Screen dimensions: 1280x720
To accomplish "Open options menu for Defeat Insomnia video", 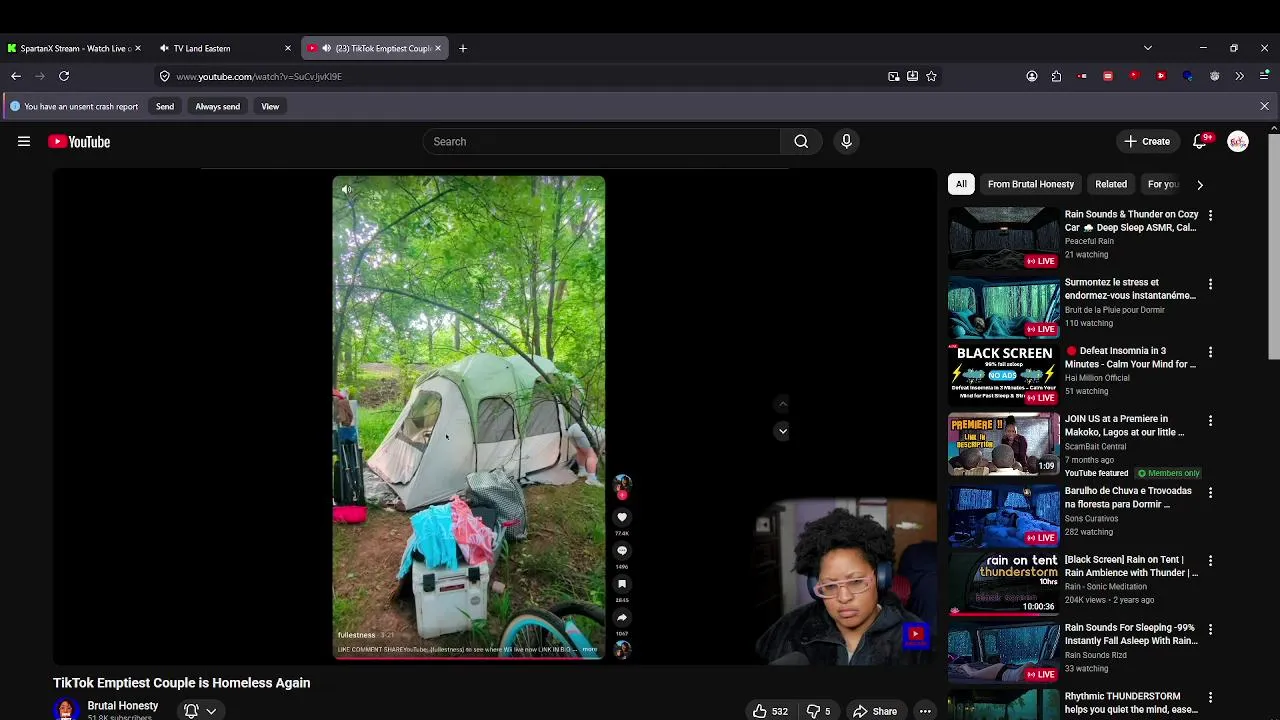I will click(x=1210, y=352).
